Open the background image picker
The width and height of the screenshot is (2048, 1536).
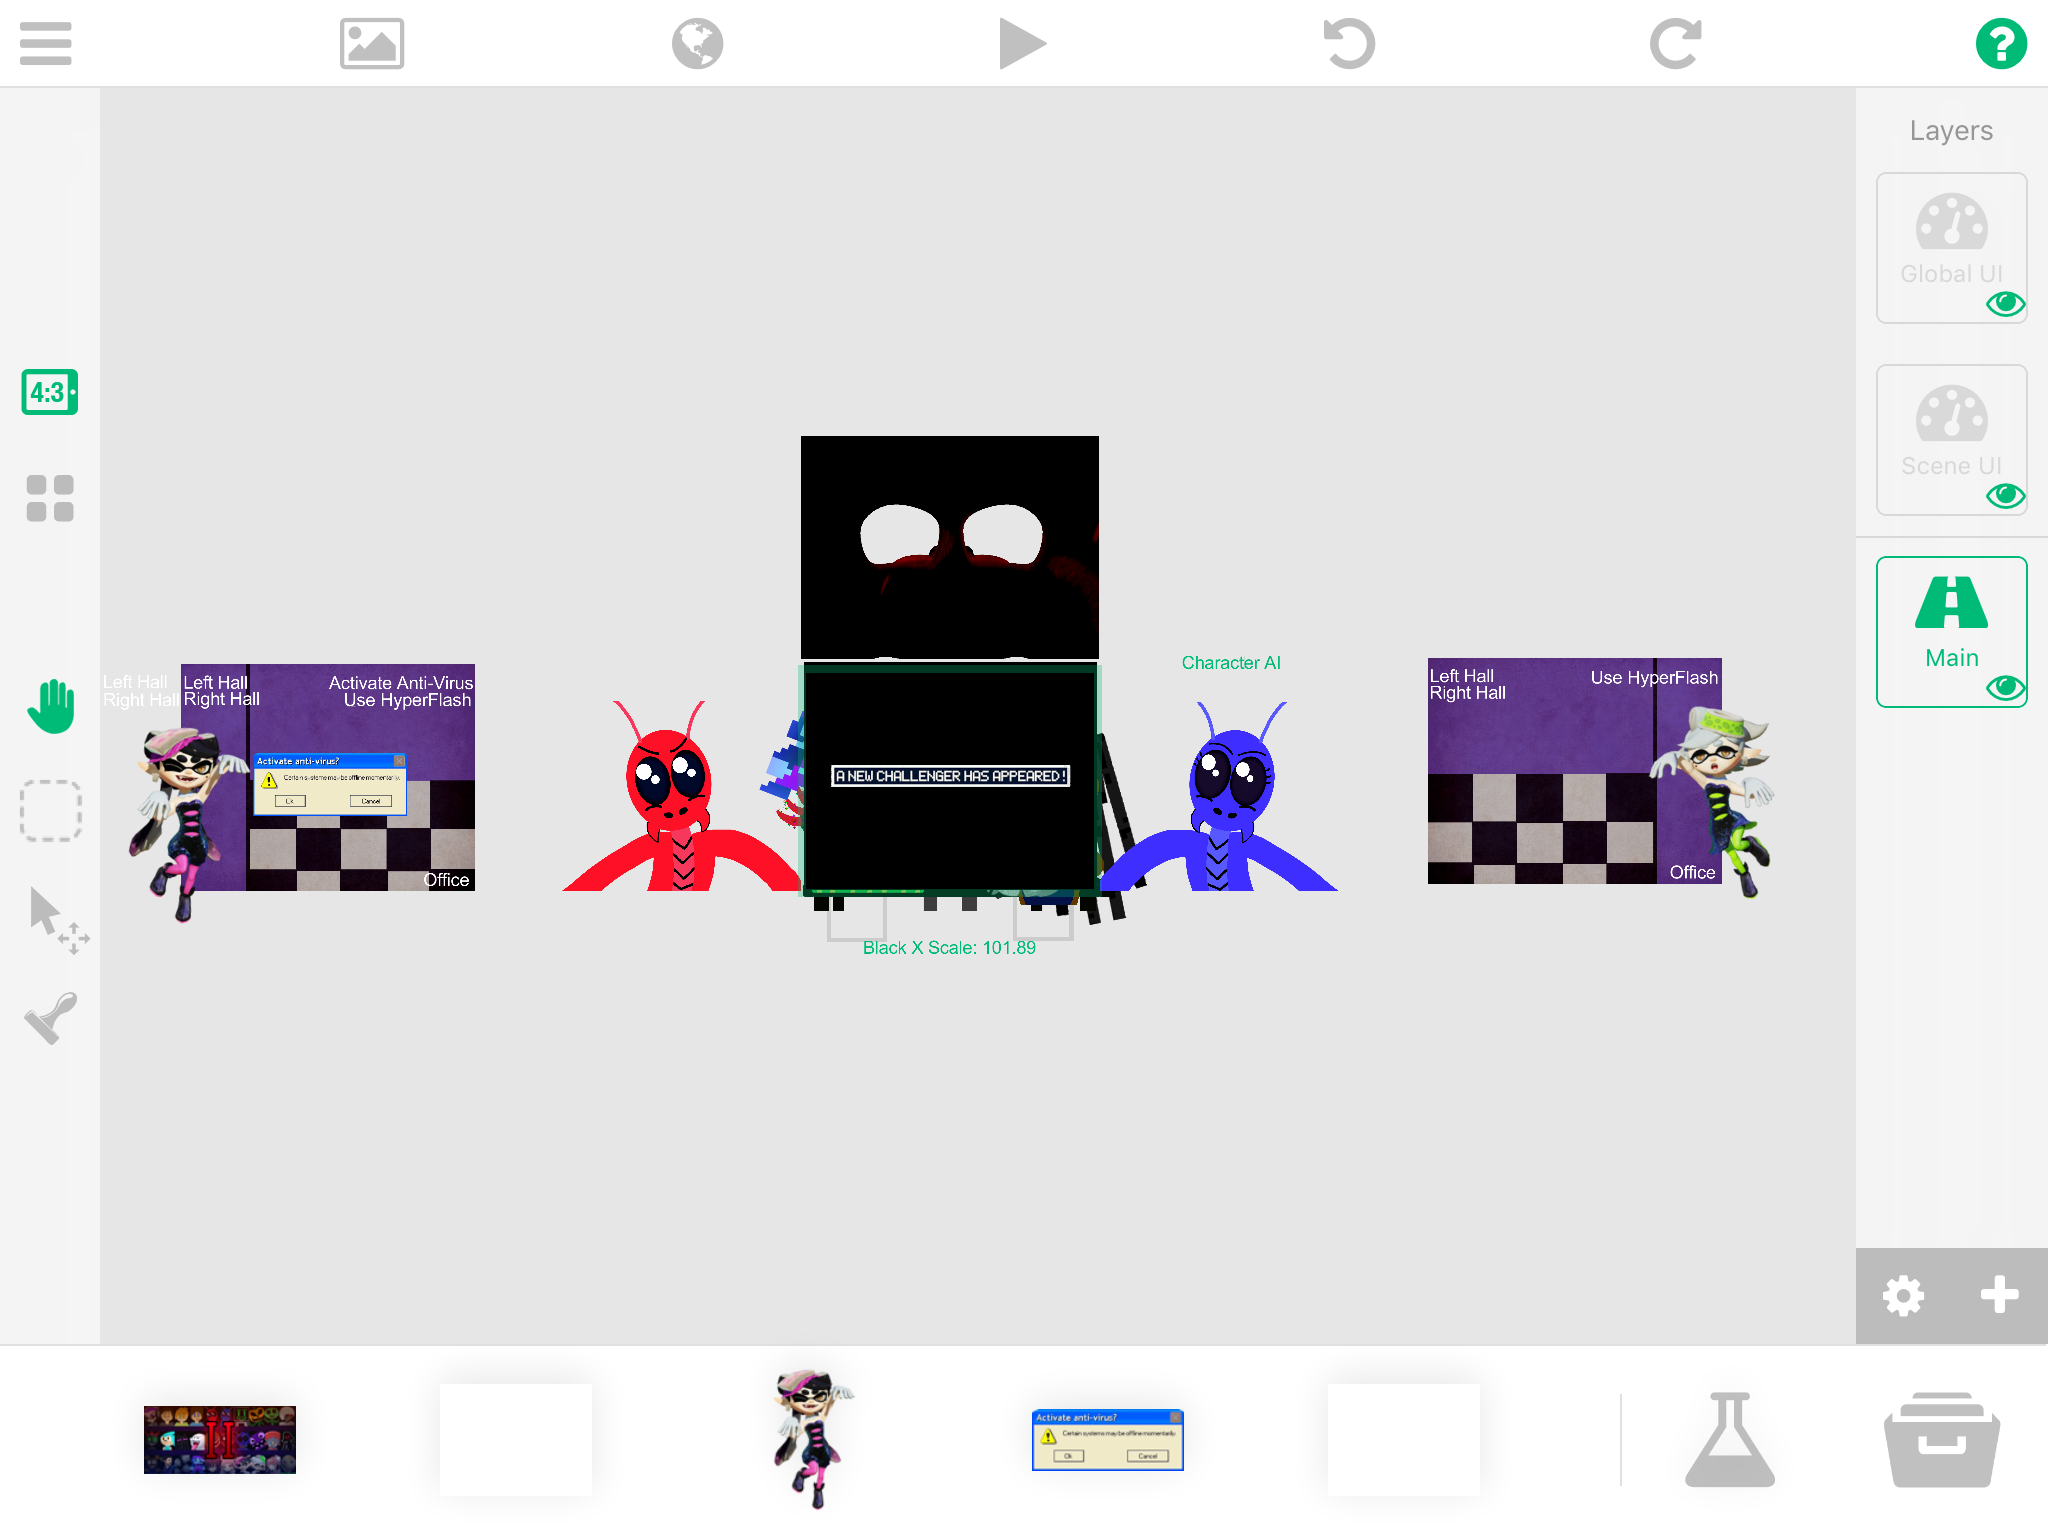point(372,44)
